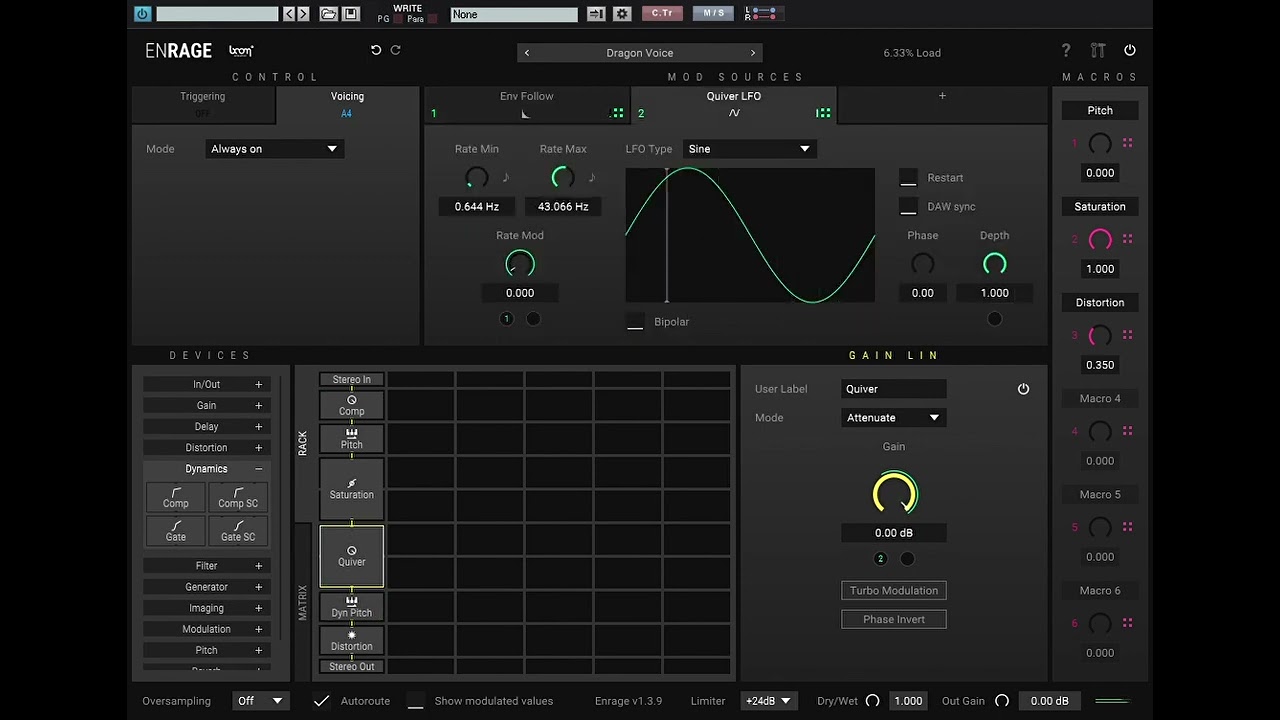
Task: Select the Gate SC device icon
Action: coord(238,530)
